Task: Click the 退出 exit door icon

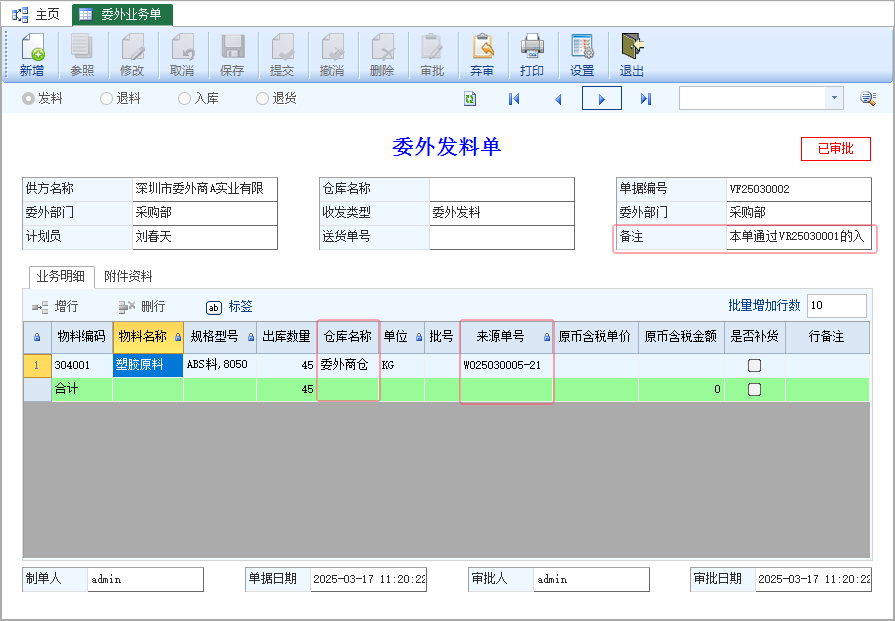Action: tap(632, 47)
